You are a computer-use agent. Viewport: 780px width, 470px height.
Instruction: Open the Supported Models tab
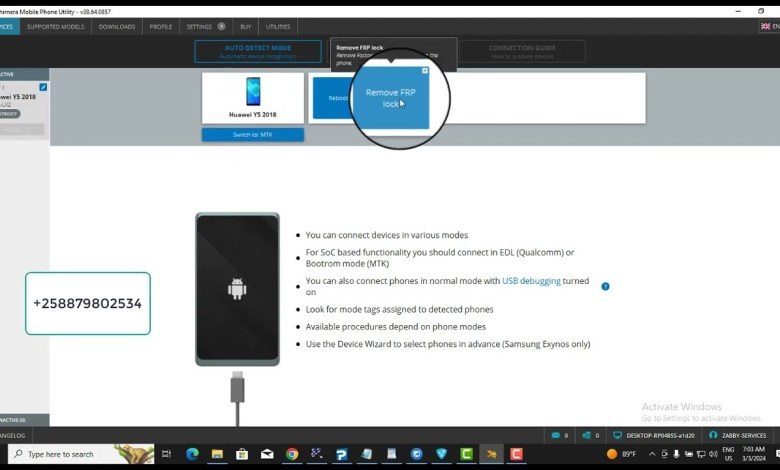(x=56, y=27)
